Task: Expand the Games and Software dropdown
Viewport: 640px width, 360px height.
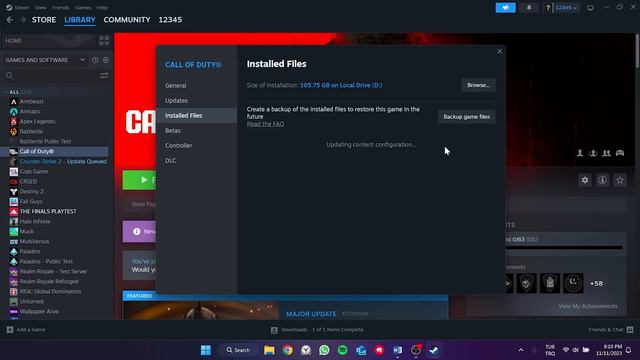Action: pyautogui.click(x=82, y=60)
